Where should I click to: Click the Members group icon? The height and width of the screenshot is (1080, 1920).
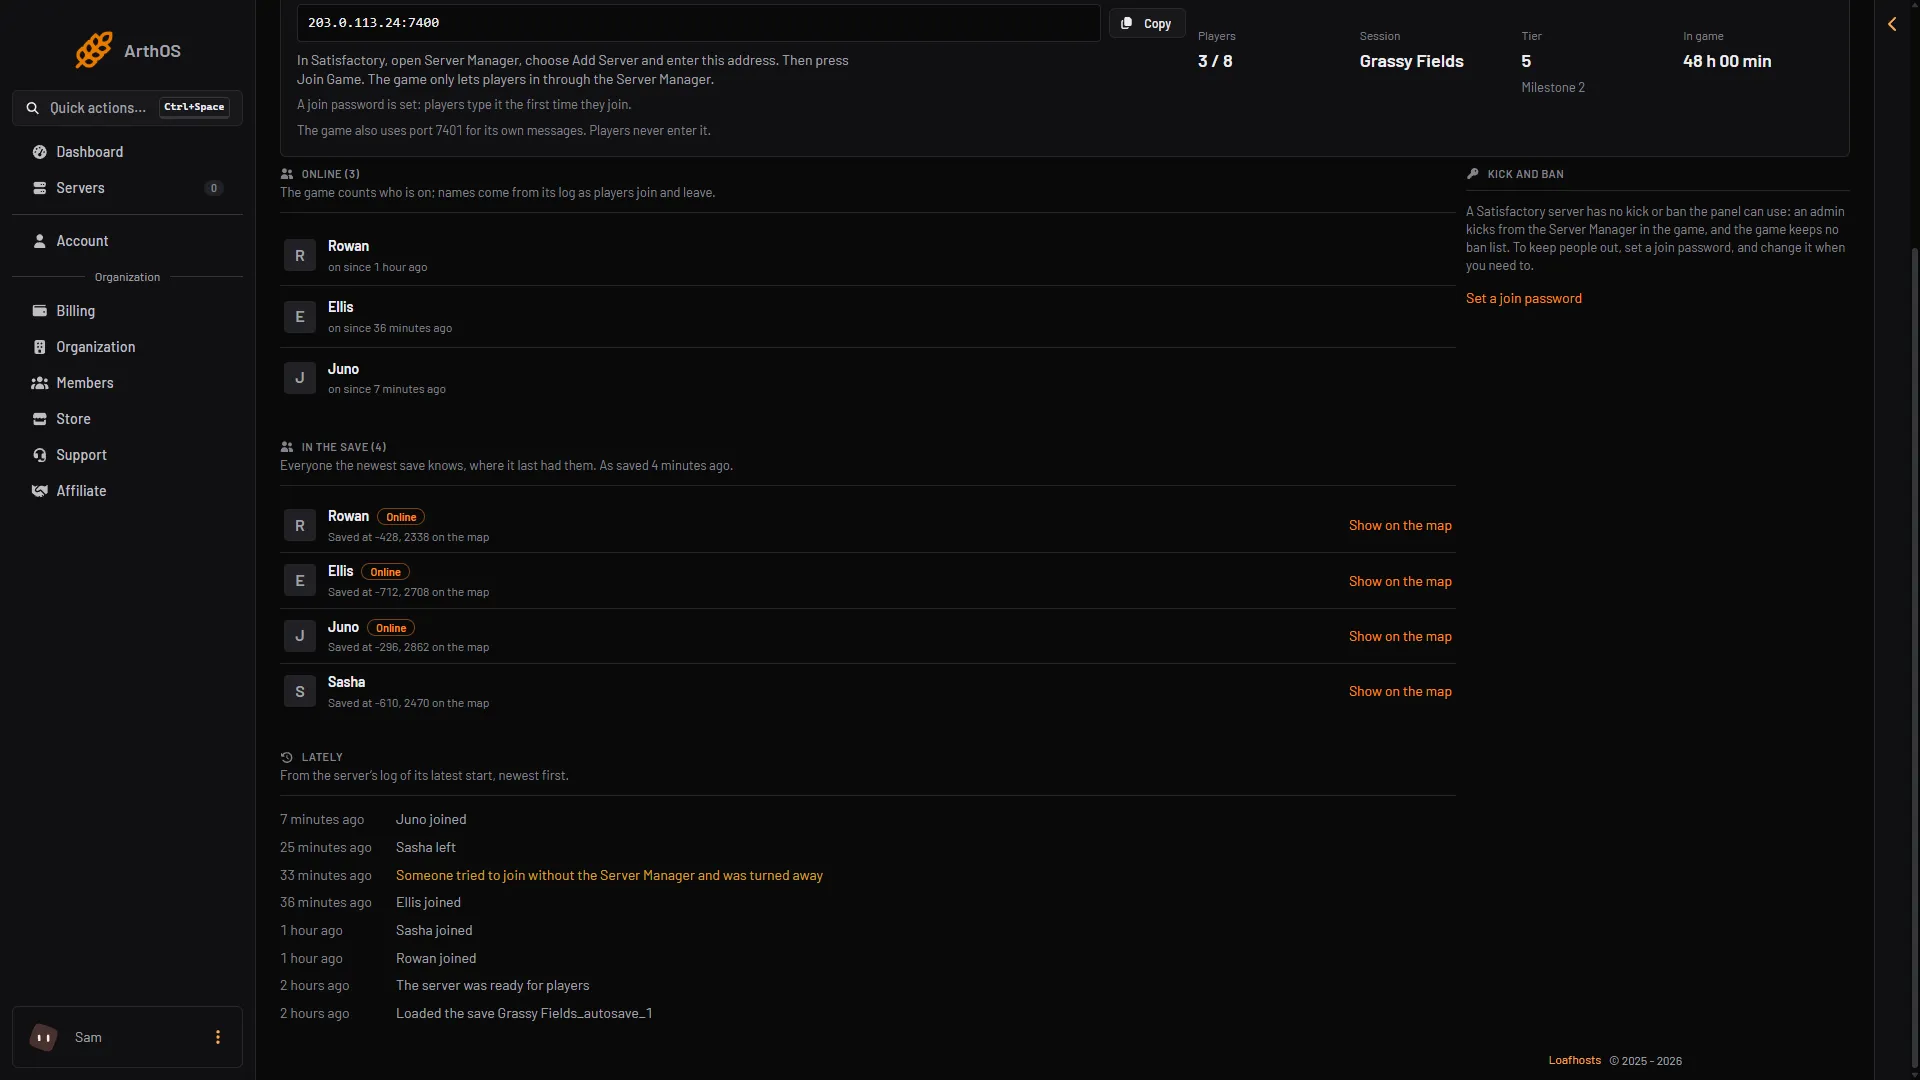[40, 383]
